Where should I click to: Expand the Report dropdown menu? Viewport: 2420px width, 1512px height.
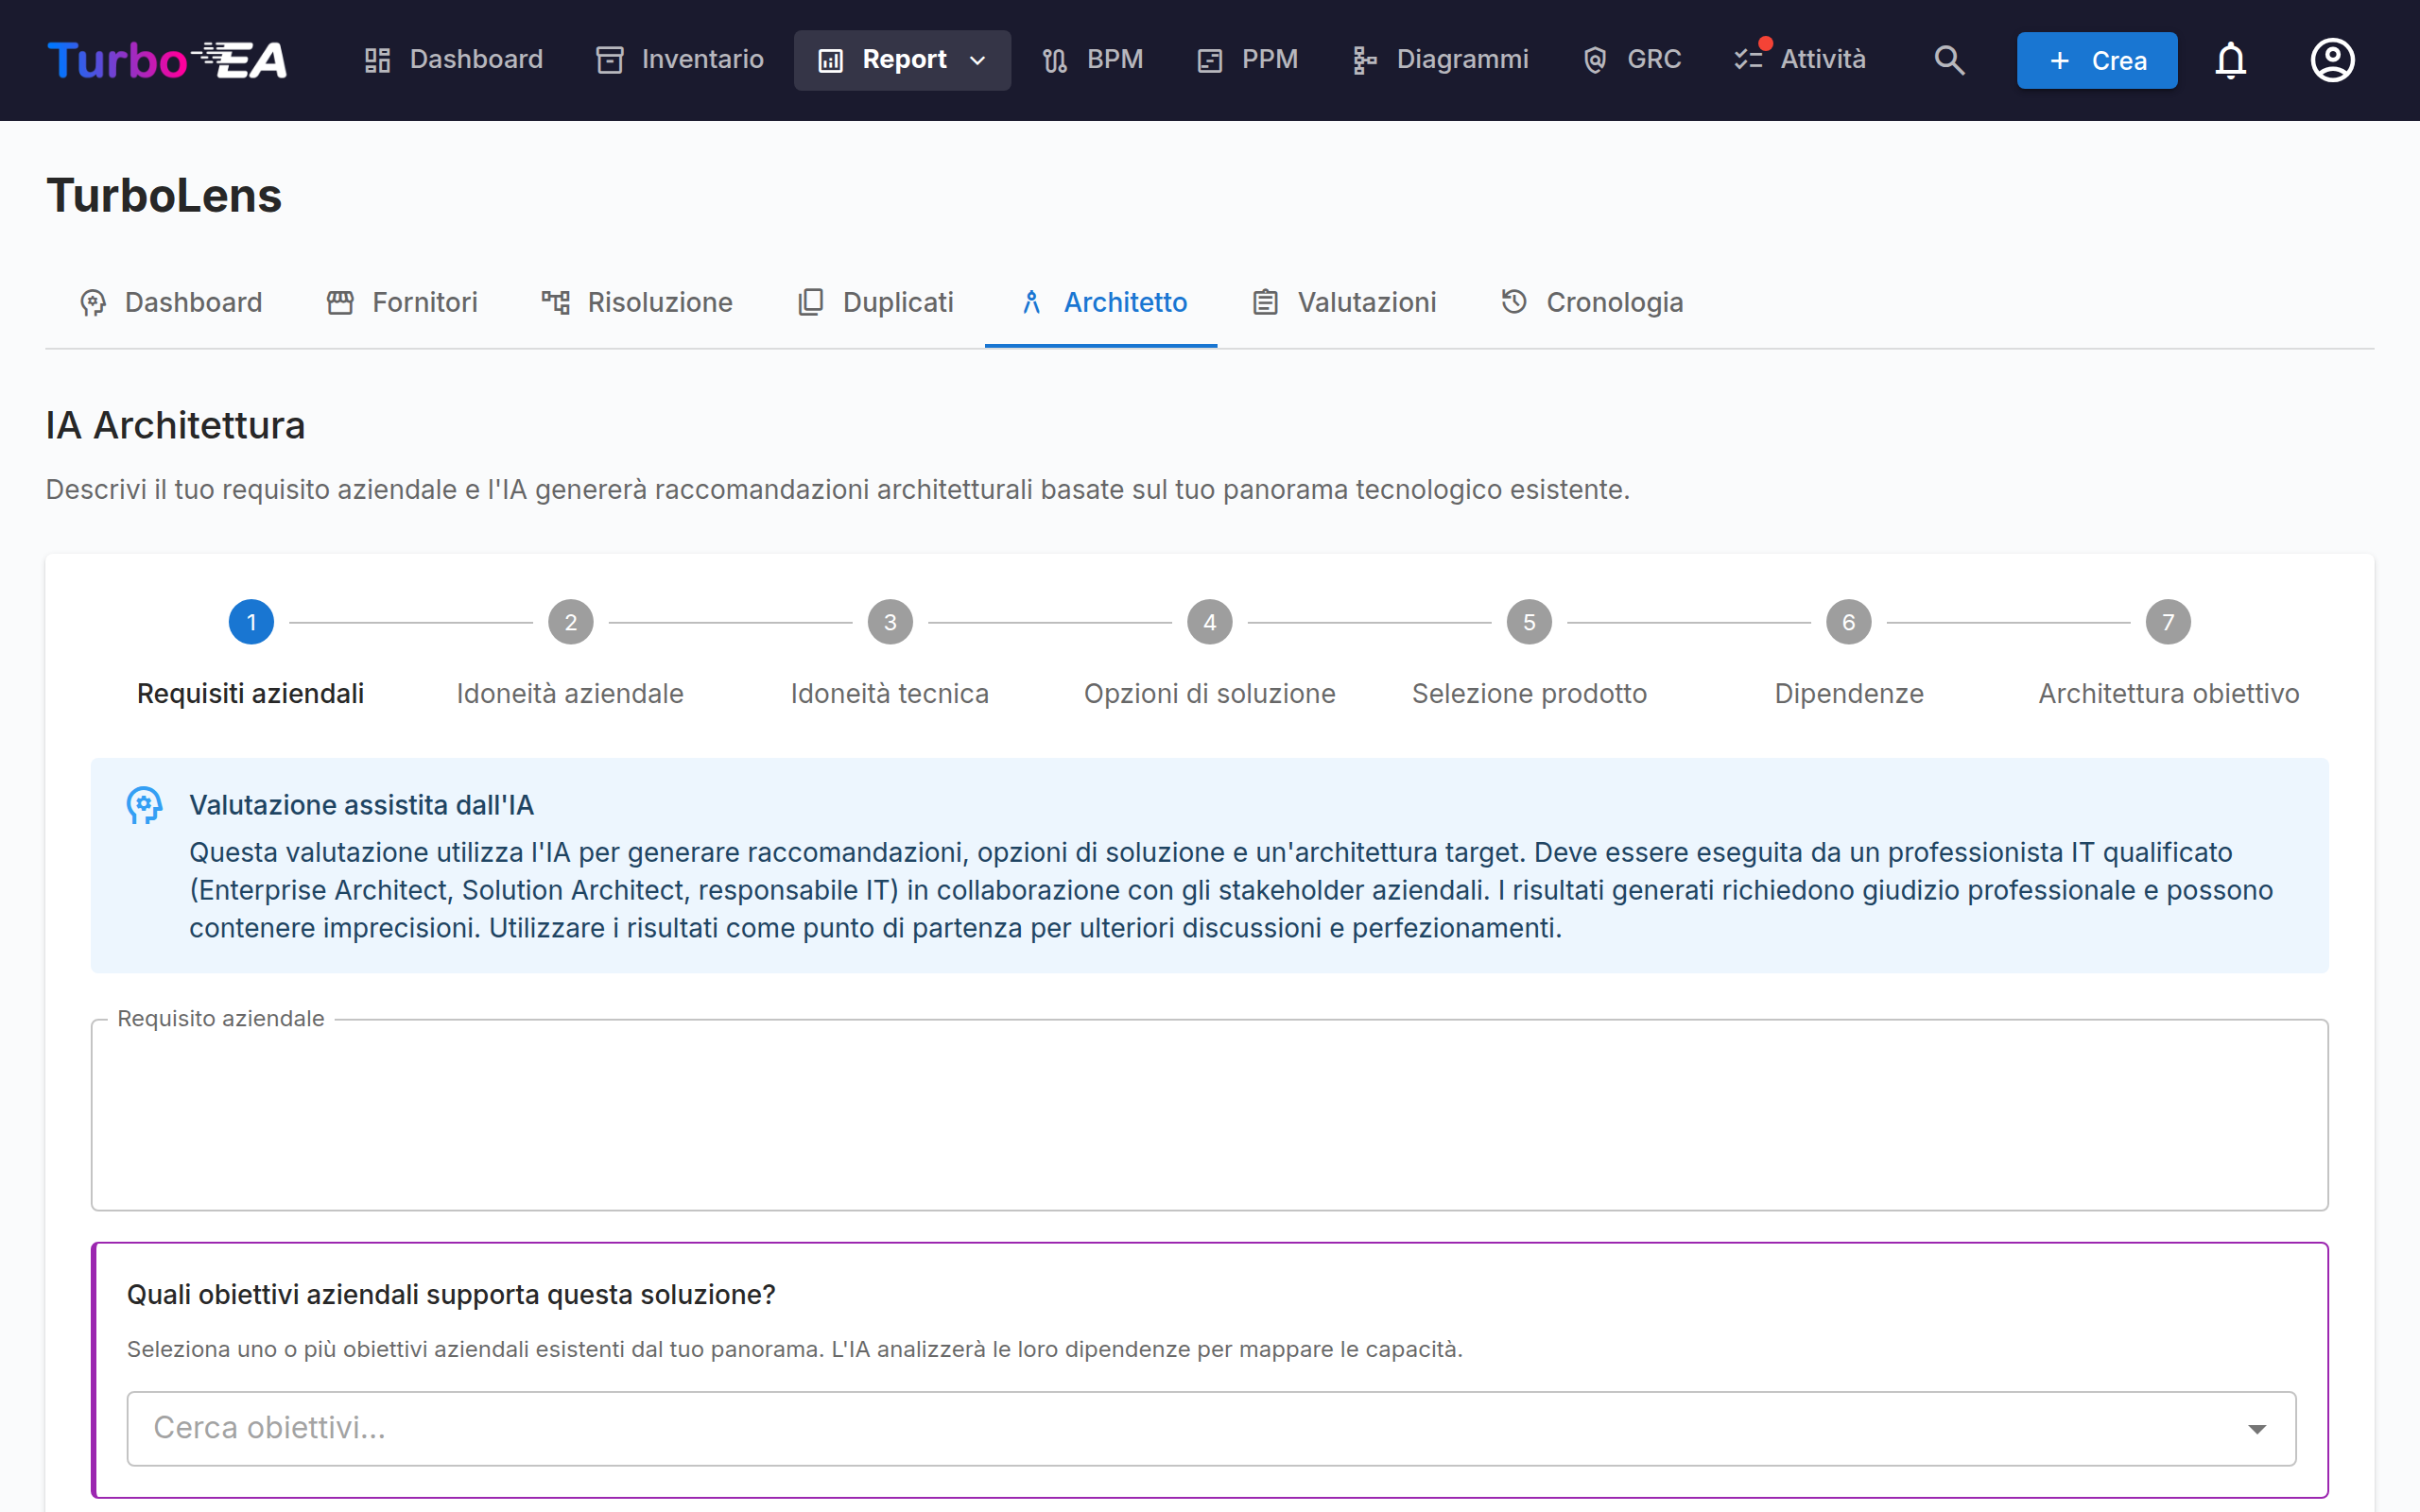tap(902, 60)
